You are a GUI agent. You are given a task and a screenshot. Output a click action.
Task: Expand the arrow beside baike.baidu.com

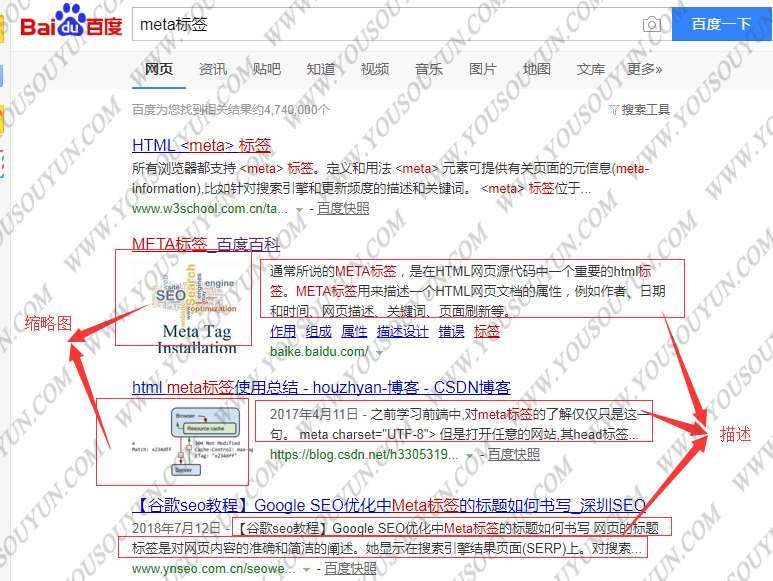coord(379,353)
